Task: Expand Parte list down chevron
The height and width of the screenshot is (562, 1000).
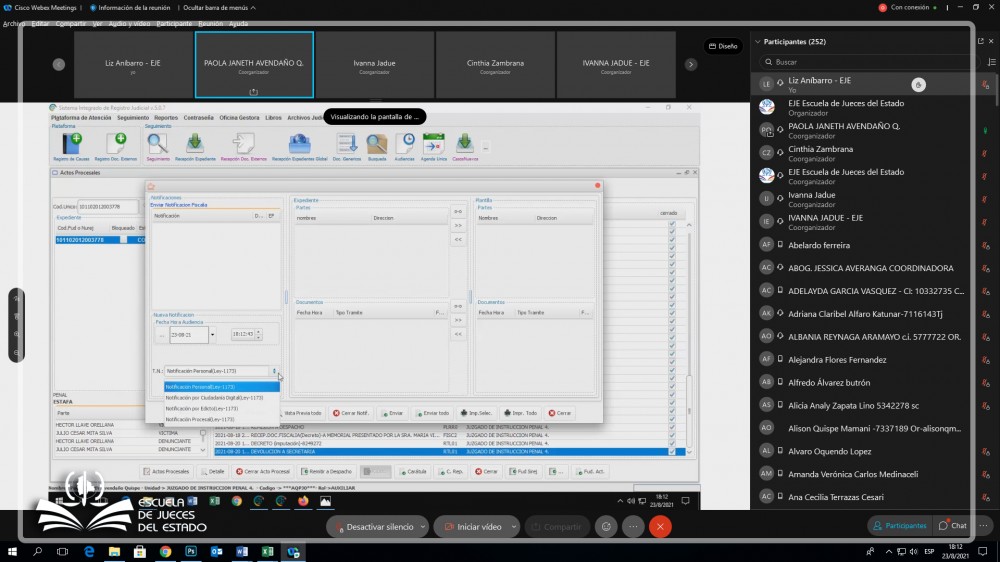Action: point(203,450)
